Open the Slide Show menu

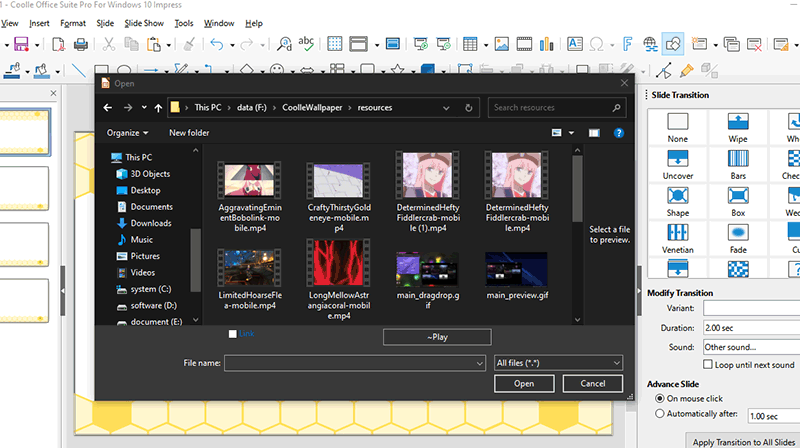[144, 22]
